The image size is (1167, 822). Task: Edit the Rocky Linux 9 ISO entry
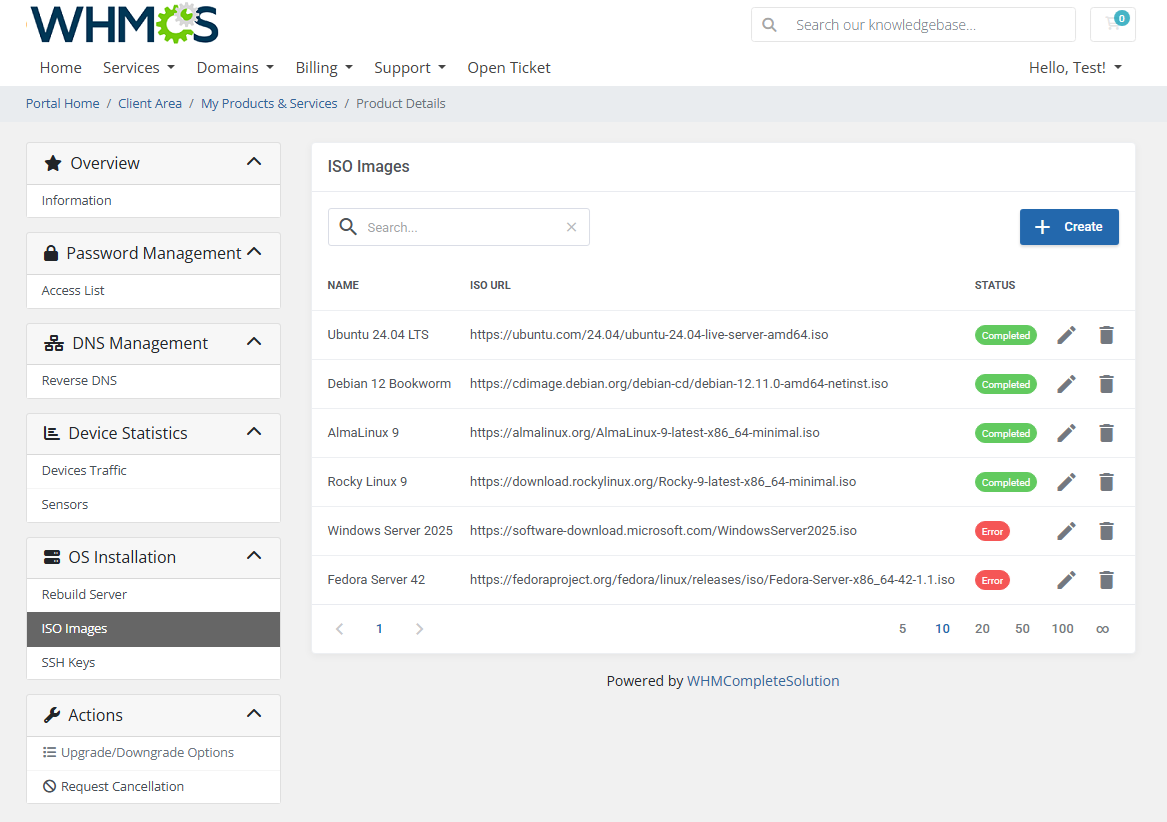click(1067, 482)
